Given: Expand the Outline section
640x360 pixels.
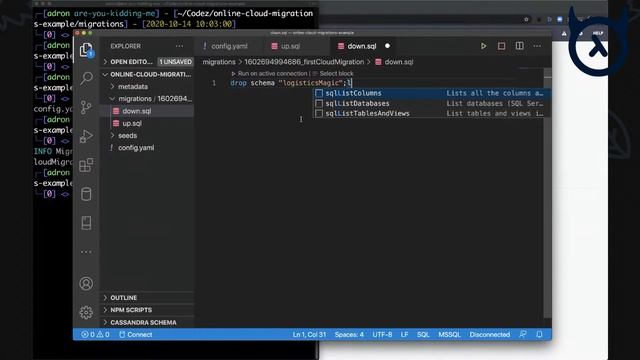Looking at the screenshot, I should click(147, 298).
